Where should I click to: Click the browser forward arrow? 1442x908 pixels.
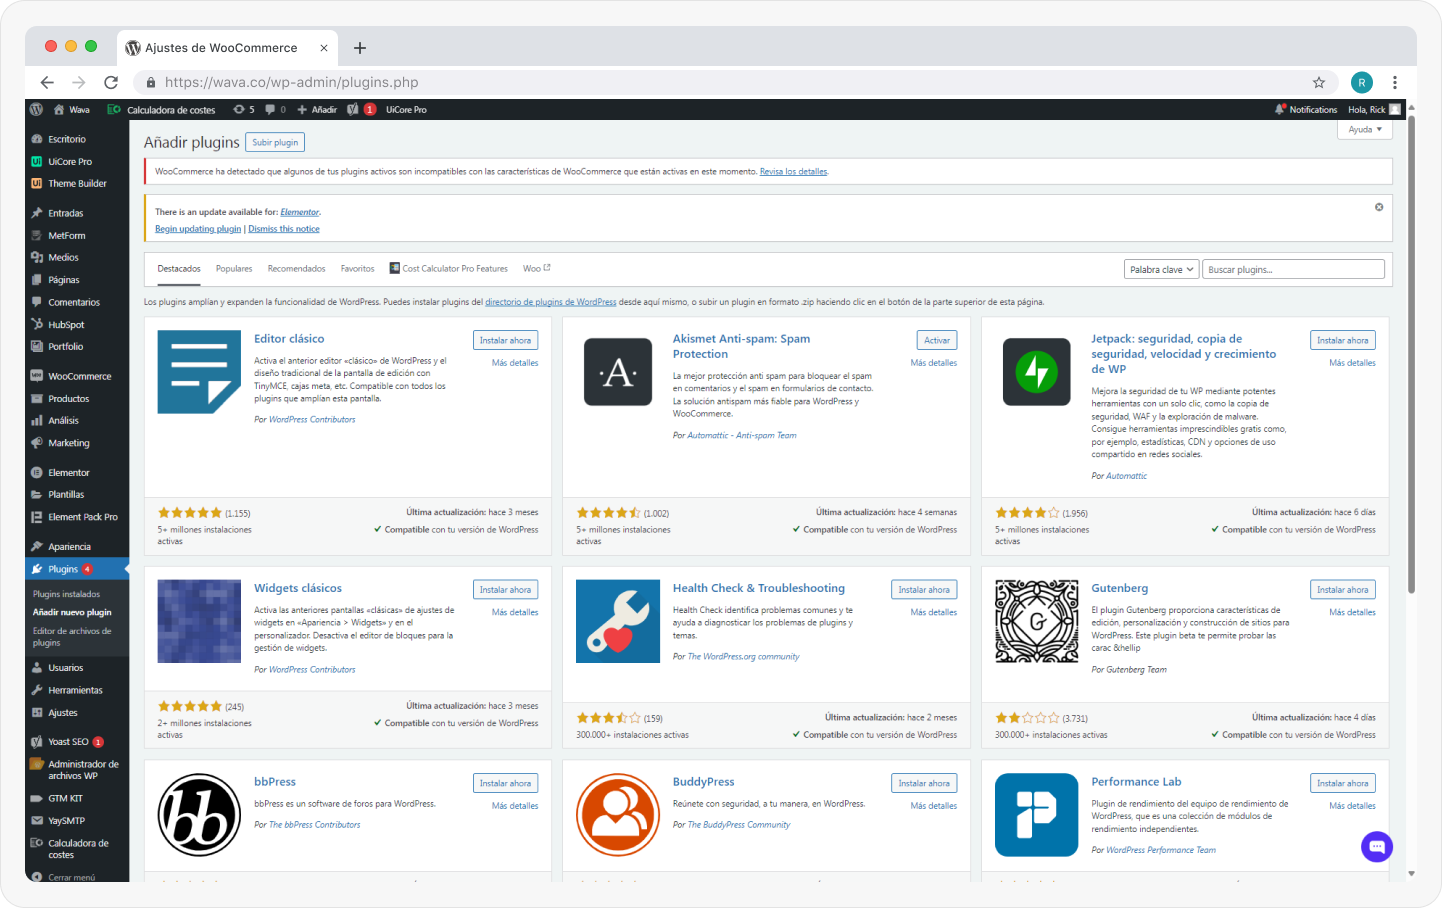pos(79,82)
